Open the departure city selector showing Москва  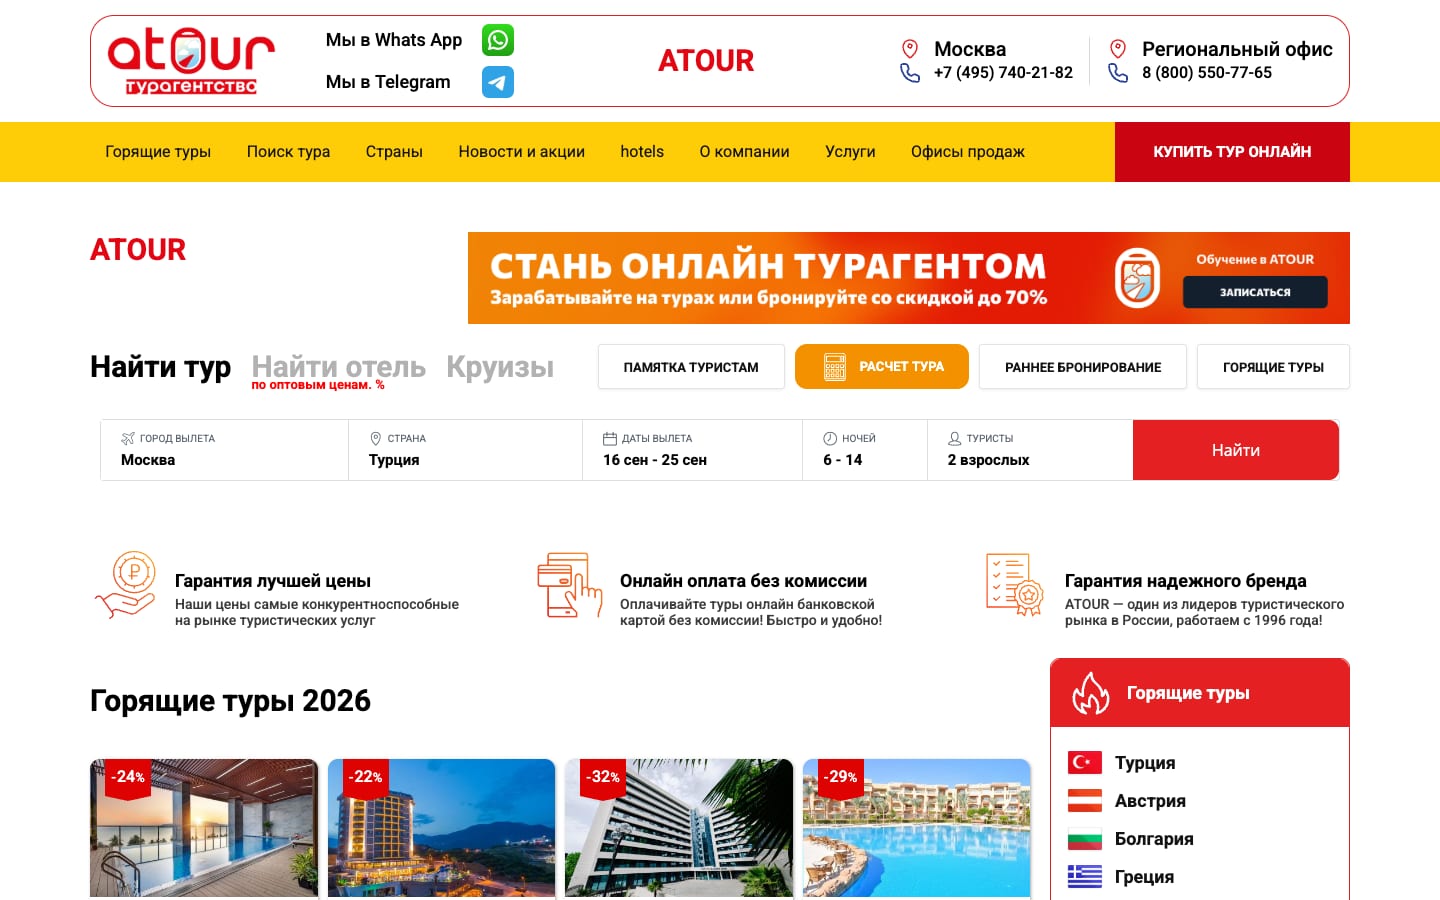[225, 450]
